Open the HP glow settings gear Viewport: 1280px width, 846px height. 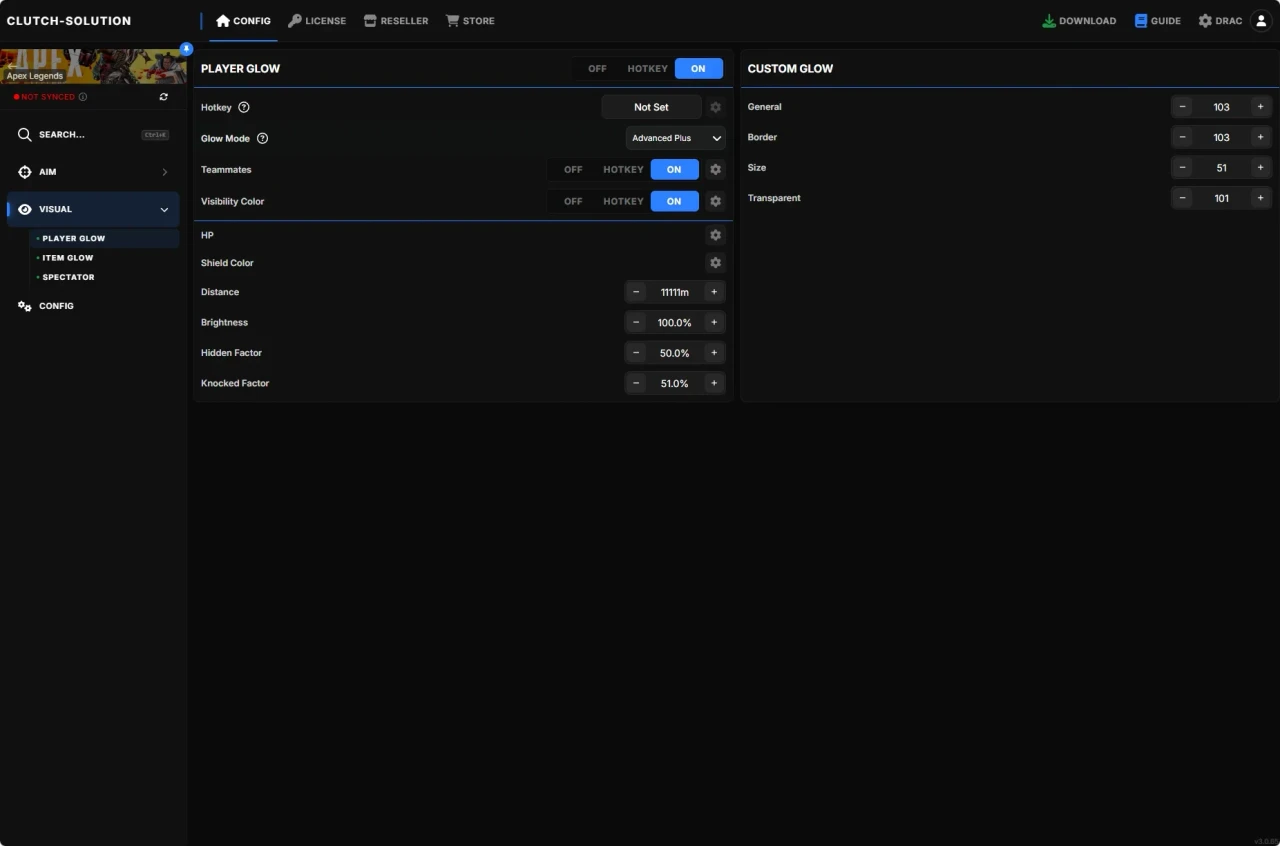(x=715, y=234)
